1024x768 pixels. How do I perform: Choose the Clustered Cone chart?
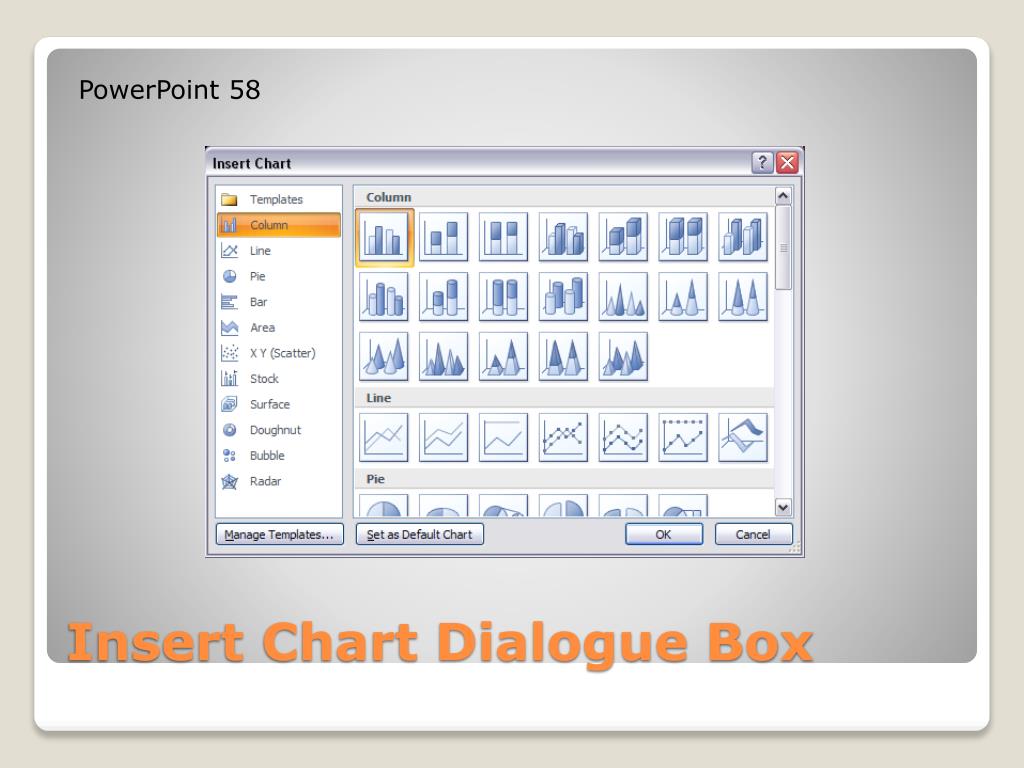(623, 296)
